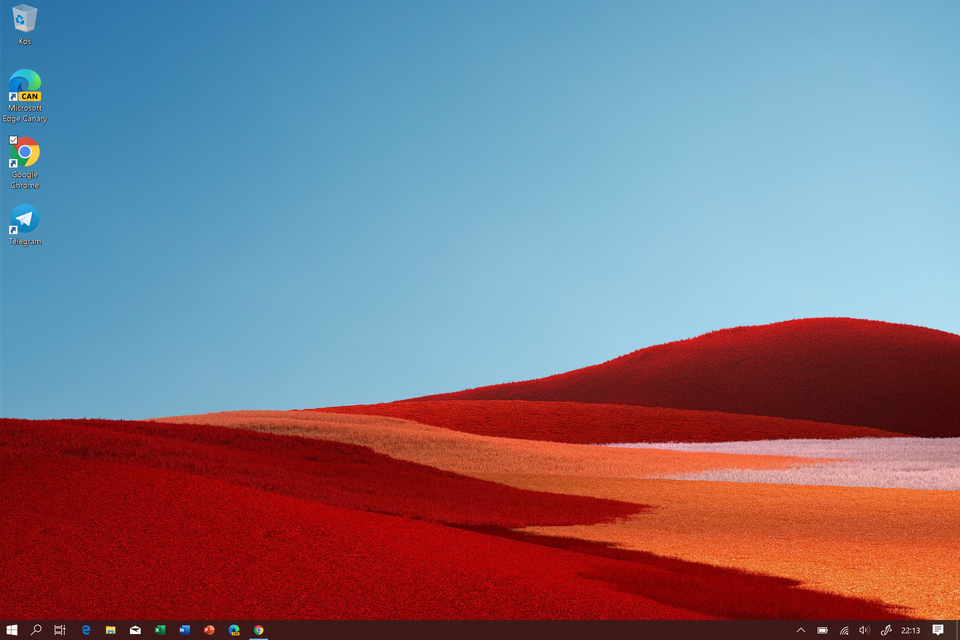Open the Telegram desktop shortcut
The image size is (960, 640).
(x=23, y=218)
